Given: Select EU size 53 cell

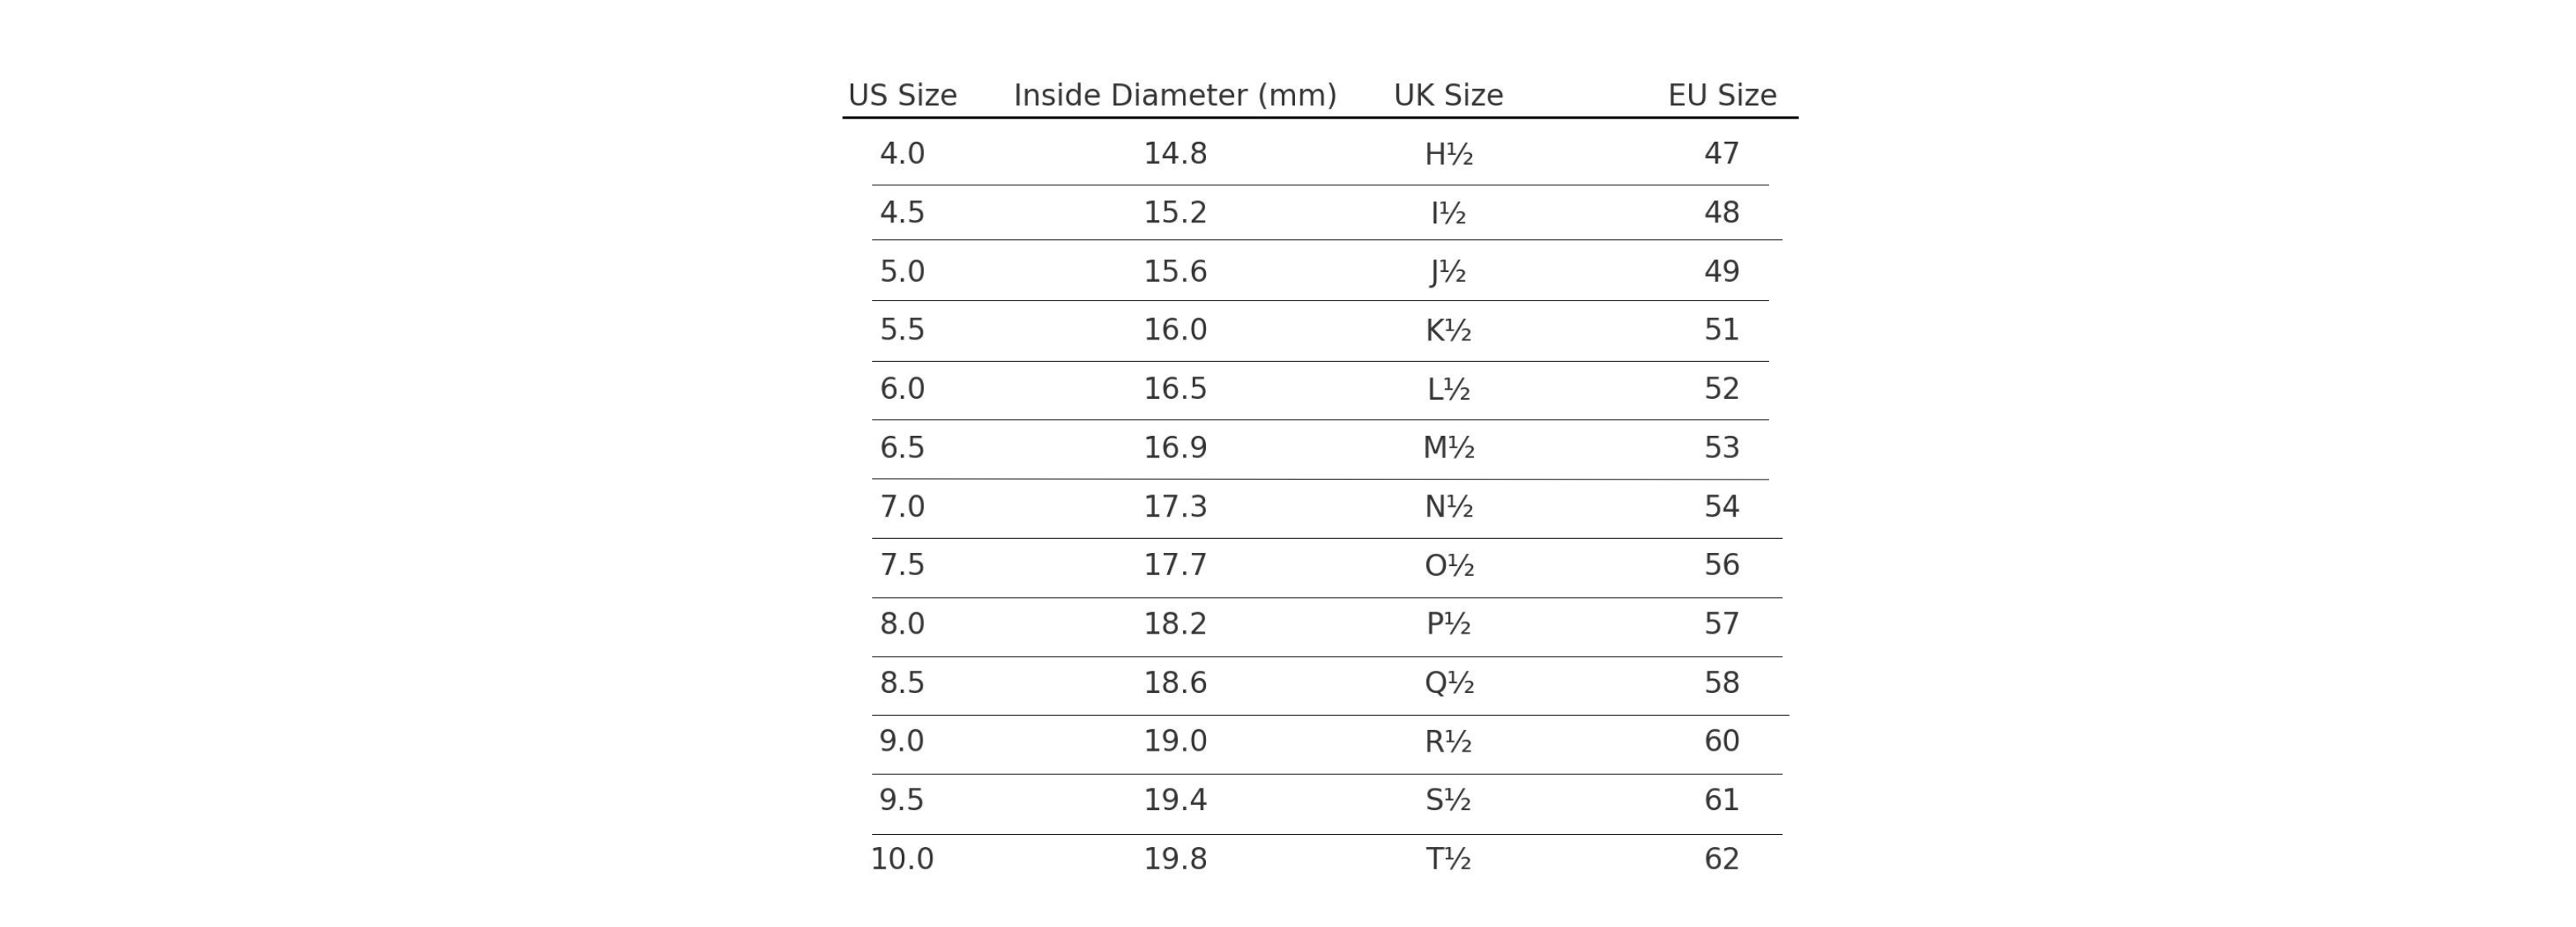Looking at the screenshot, I should pos(1722,448).
